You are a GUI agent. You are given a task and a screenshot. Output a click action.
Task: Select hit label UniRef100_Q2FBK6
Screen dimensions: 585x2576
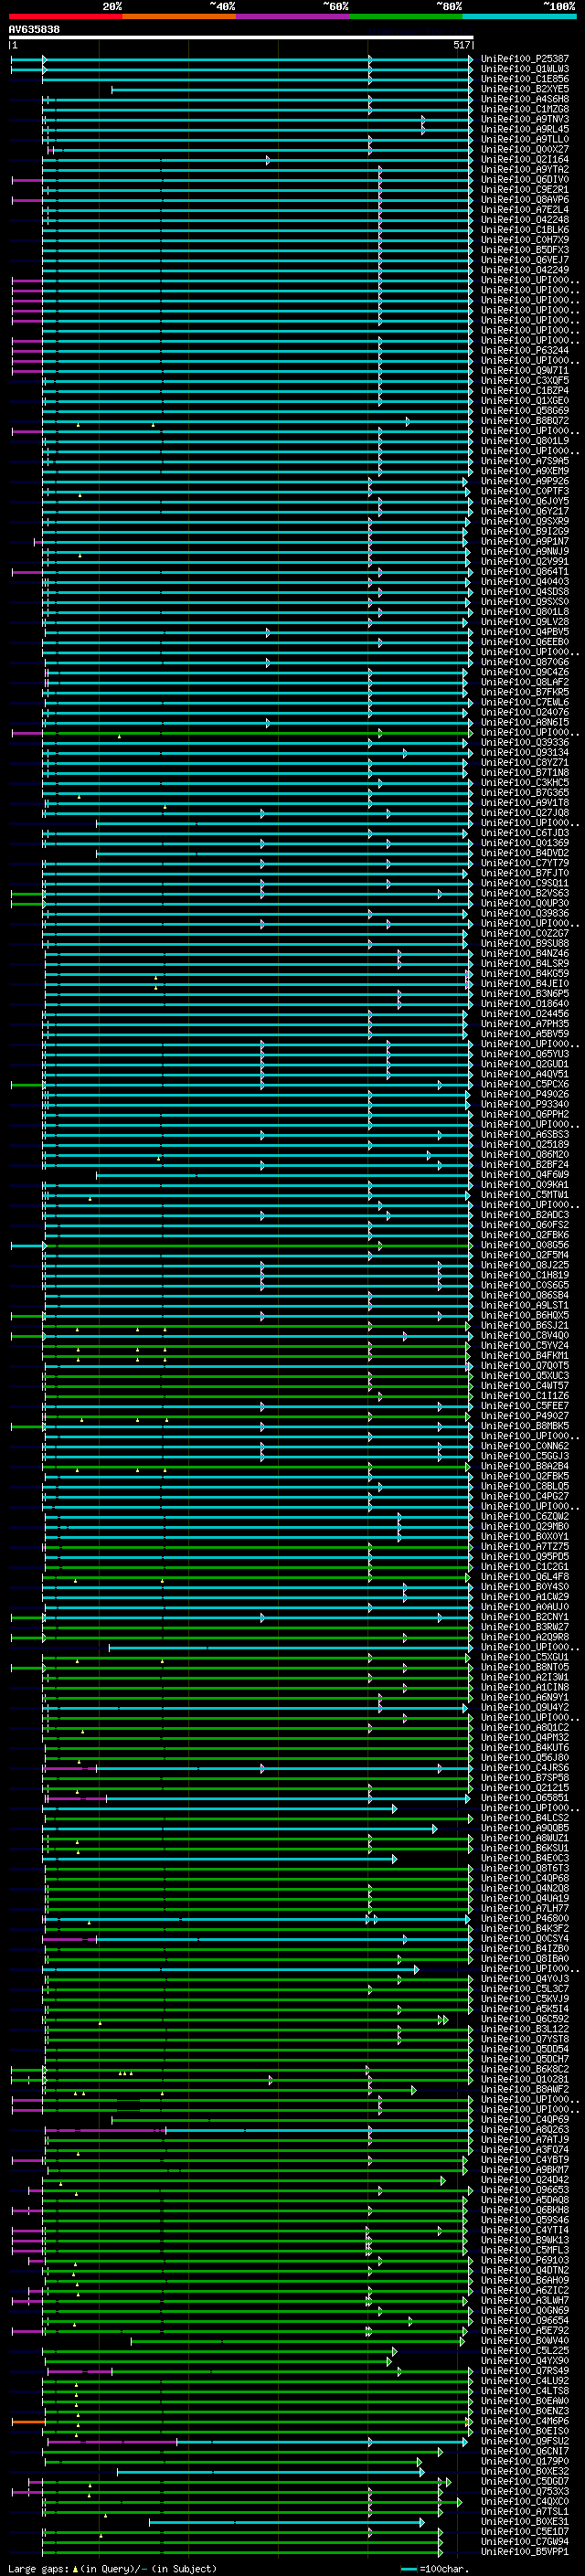(525, 1235)
